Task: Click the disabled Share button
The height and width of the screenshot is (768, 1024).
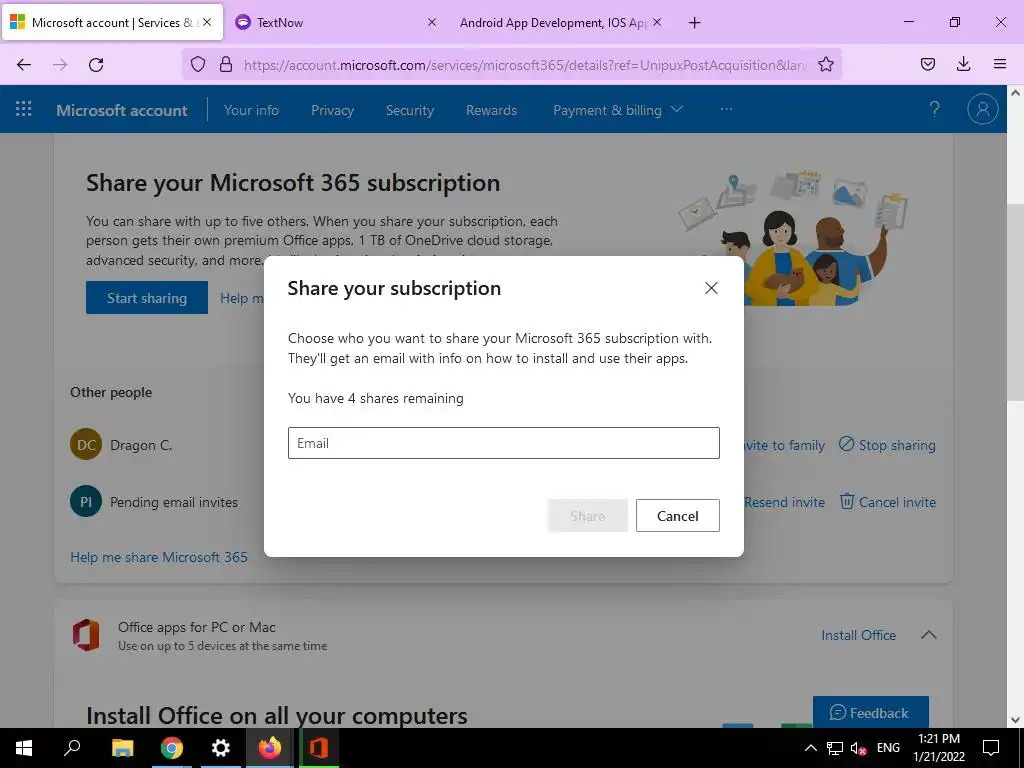Action: (x=587, y=515)
